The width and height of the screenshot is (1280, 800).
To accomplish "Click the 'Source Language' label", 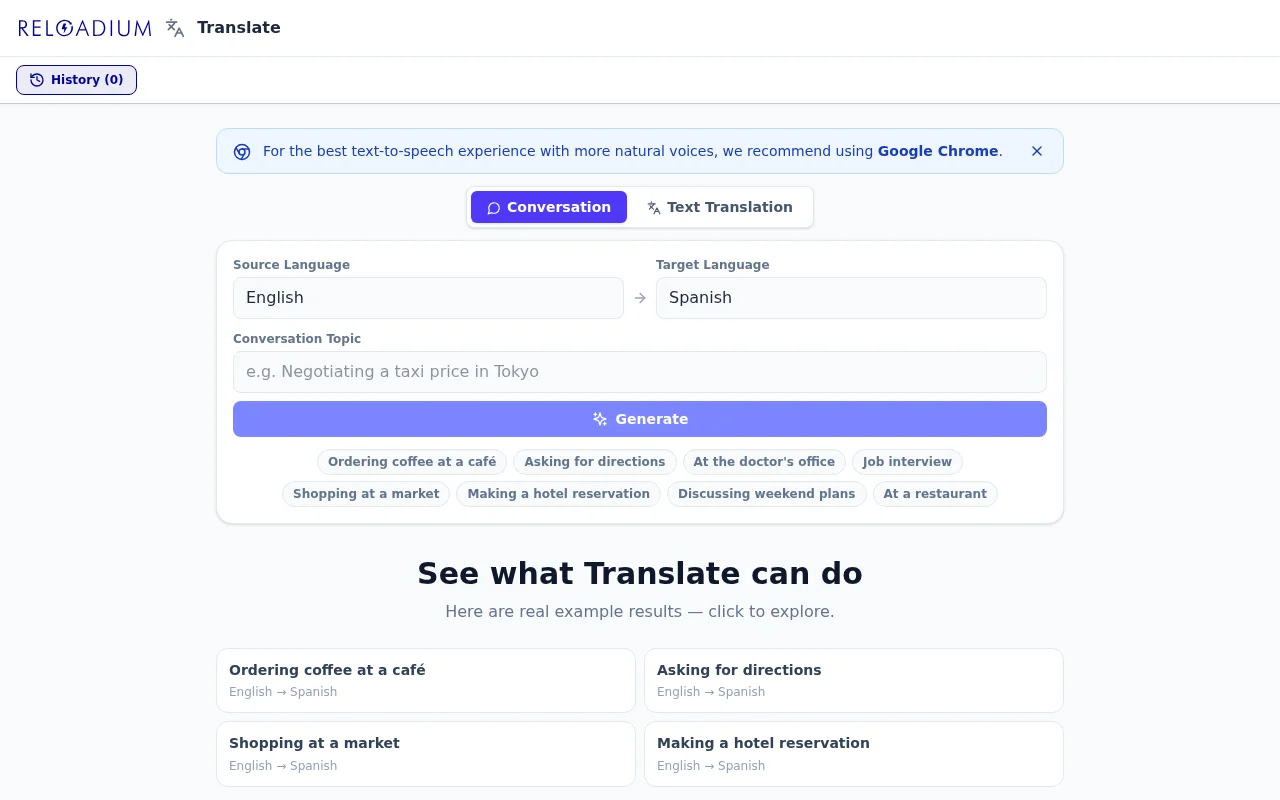I will tap(292, 265).
